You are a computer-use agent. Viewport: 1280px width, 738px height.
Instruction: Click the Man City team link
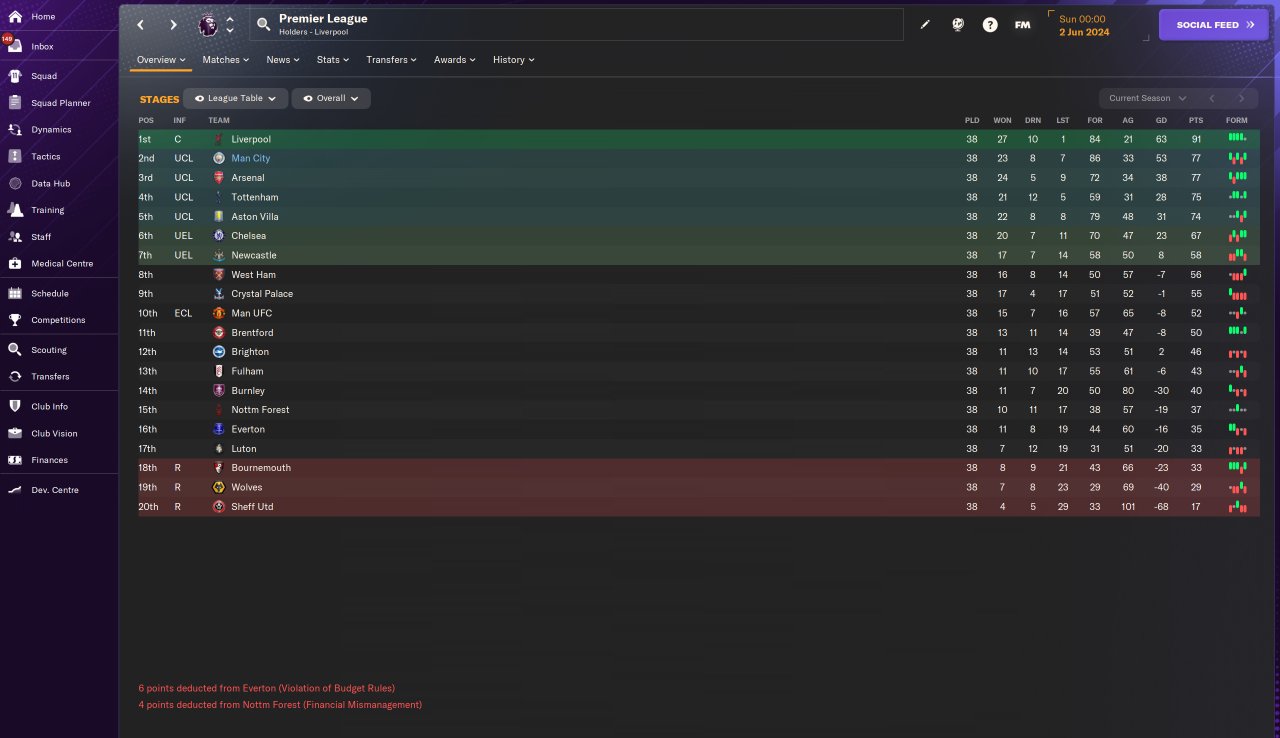pyautogui.click(x=250, y=159)
